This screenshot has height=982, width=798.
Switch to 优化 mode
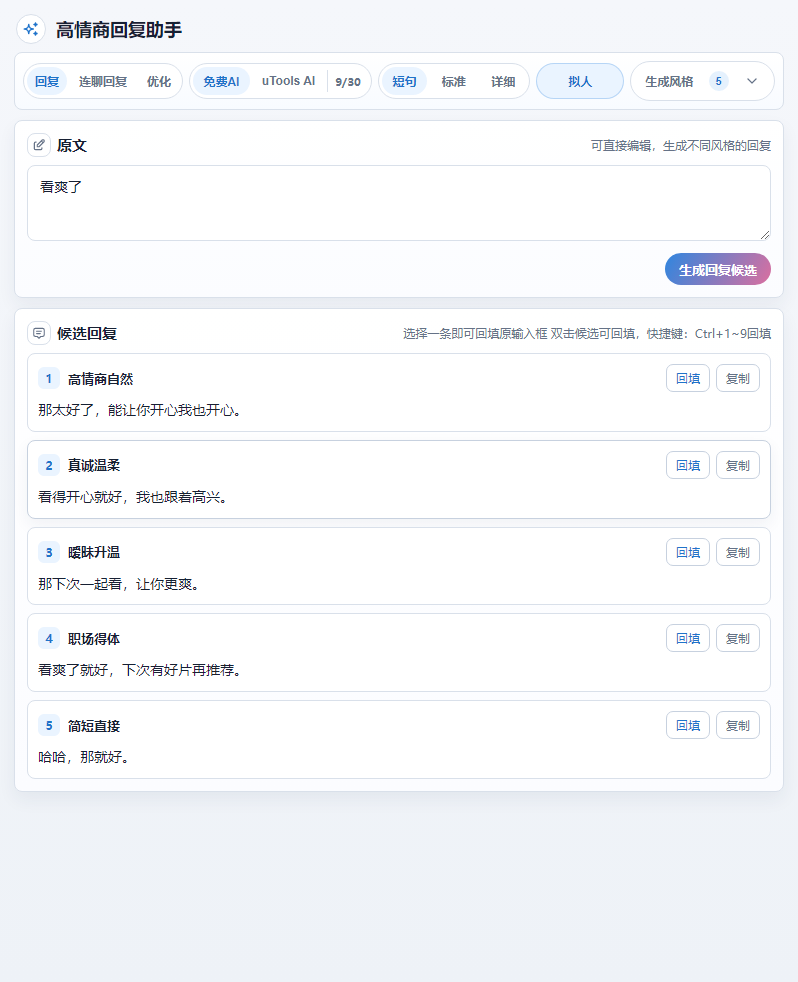click(158, 81)
